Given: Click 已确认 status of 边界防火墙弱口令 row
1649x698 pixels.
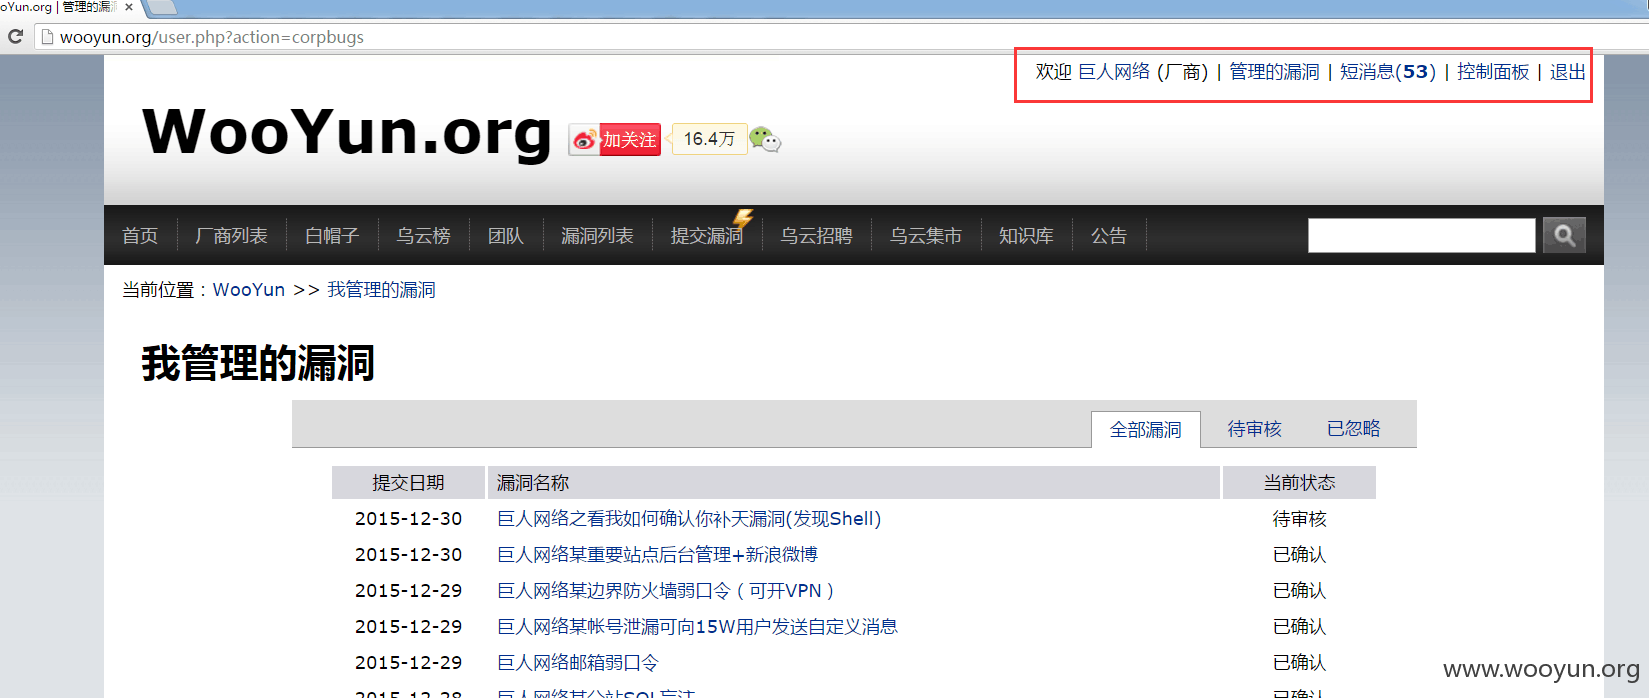Looking at the screenshot, I should (x=1299, y=591).
